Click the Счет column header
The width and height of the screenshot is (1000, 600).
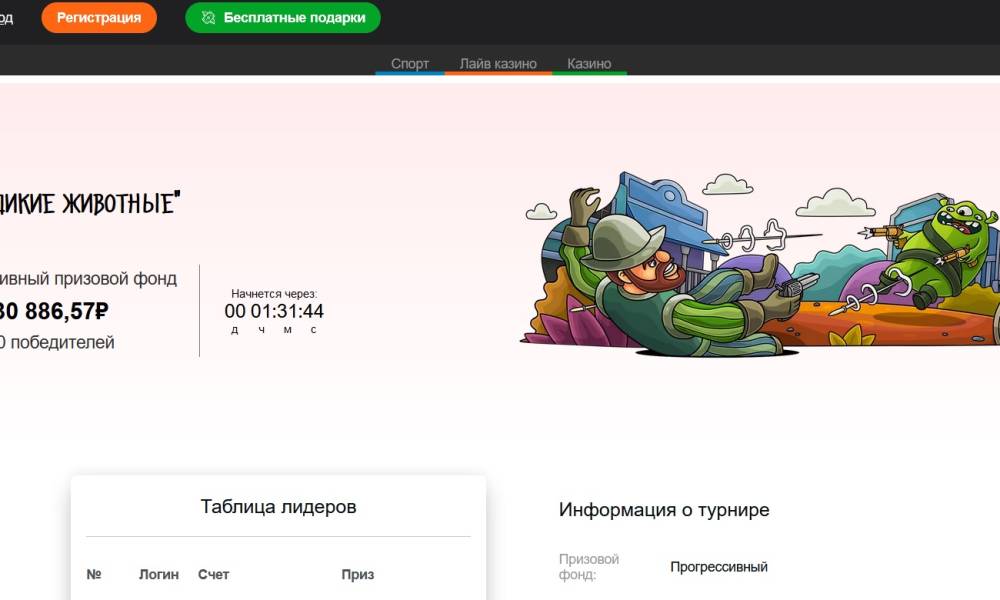pos(213,574)
